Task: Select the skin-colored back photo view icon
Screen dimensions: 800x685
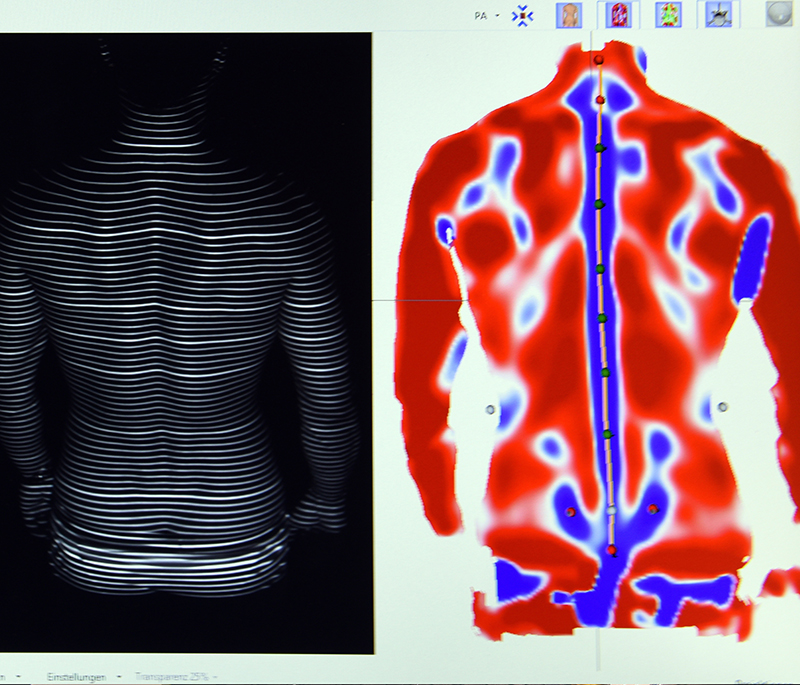Action: coord(569,15)
